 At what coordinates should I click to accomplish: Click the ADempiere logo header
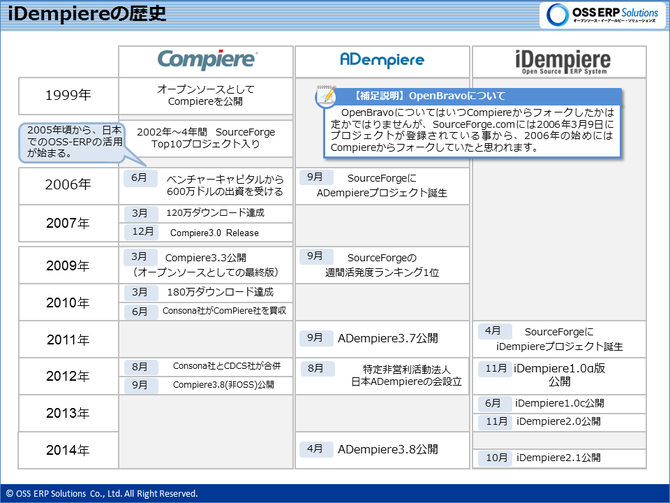pos(382,62)
